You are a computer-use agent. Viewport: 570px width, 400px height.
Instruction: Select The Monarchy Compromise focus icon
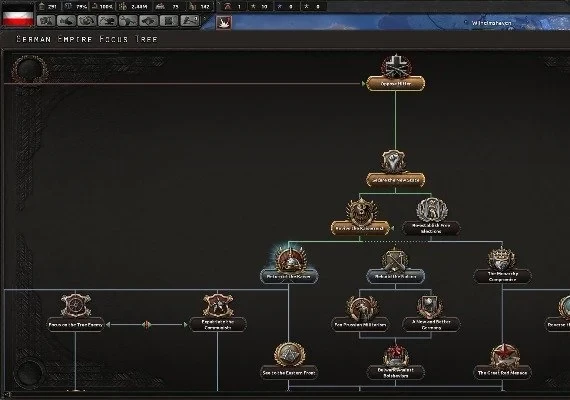point(502,259)
